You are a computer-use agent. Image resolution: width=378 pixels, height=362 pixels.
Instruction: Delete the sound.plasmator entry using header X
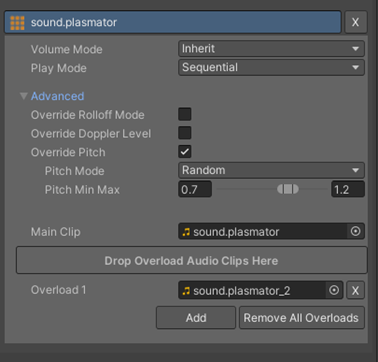(x=356, y=22)
